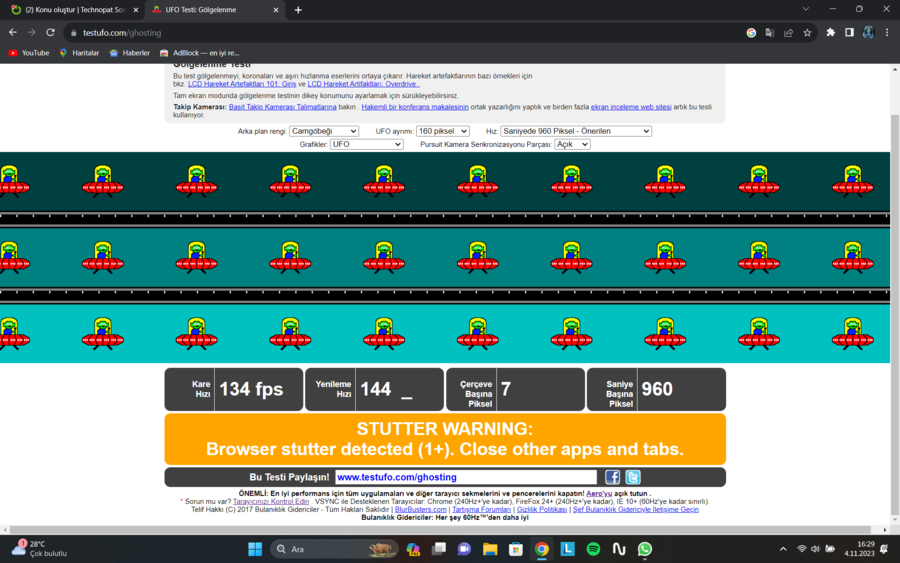Open the Extensions puzzle icon

(831, 33)
